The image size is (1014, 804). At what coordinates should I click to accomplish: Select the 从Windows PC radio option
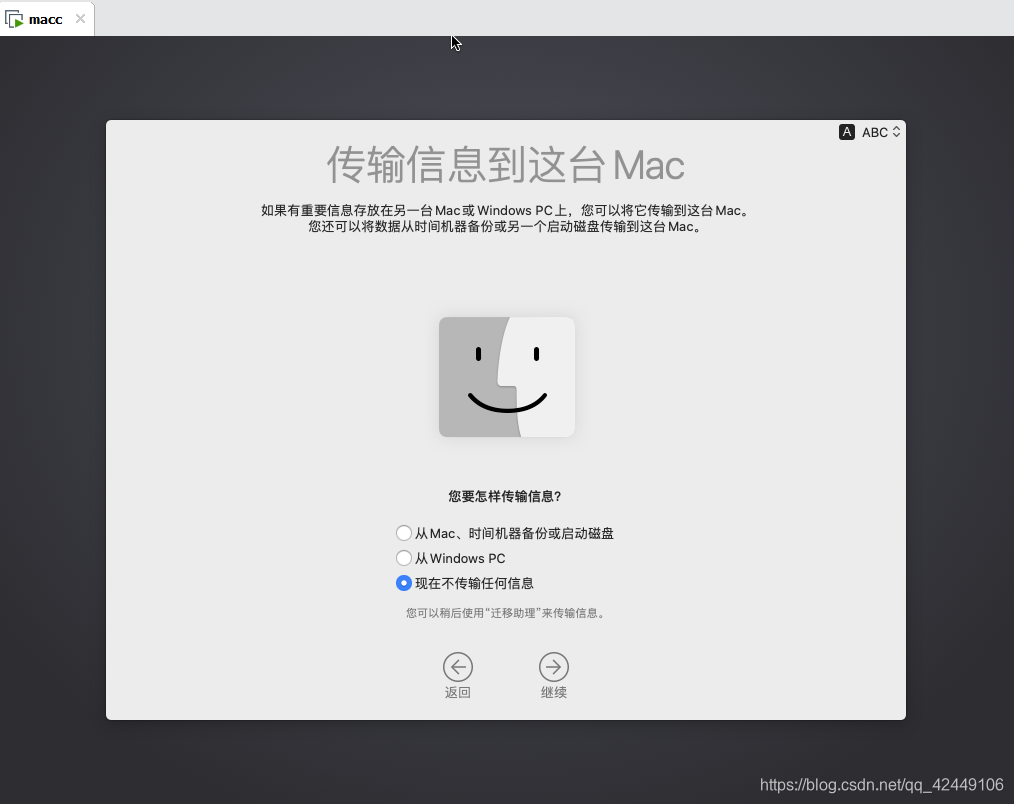pyautogui.click(x=404, y=558)
